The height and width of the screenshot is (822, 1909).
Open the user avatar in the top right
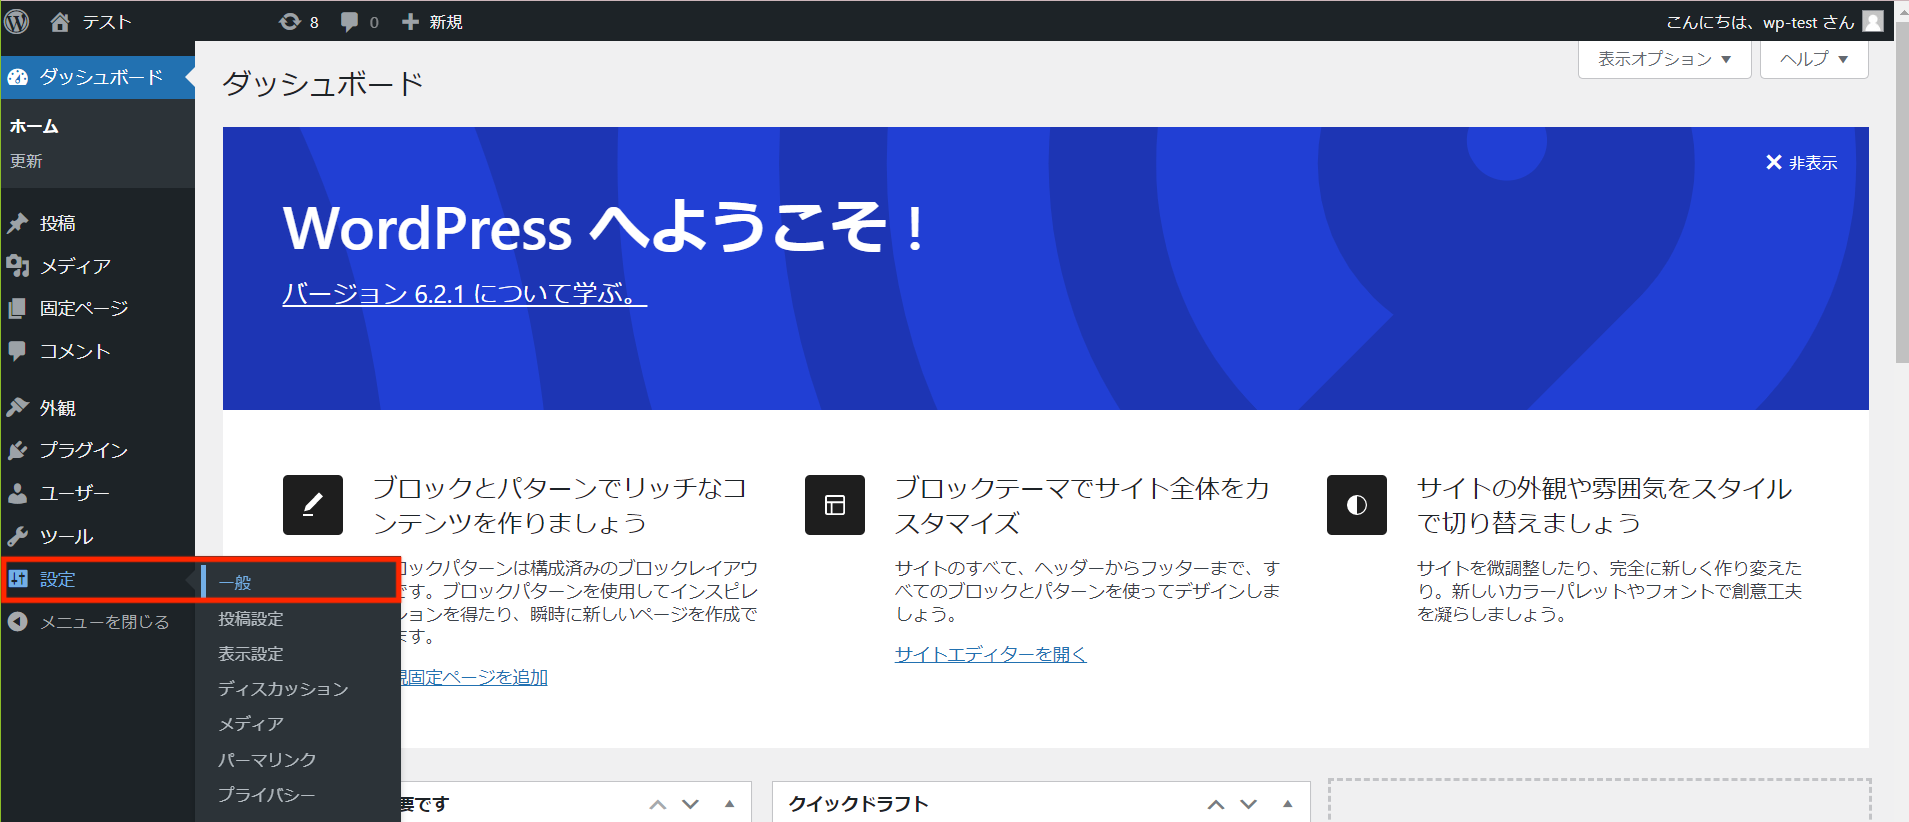tap(1872, 21)
